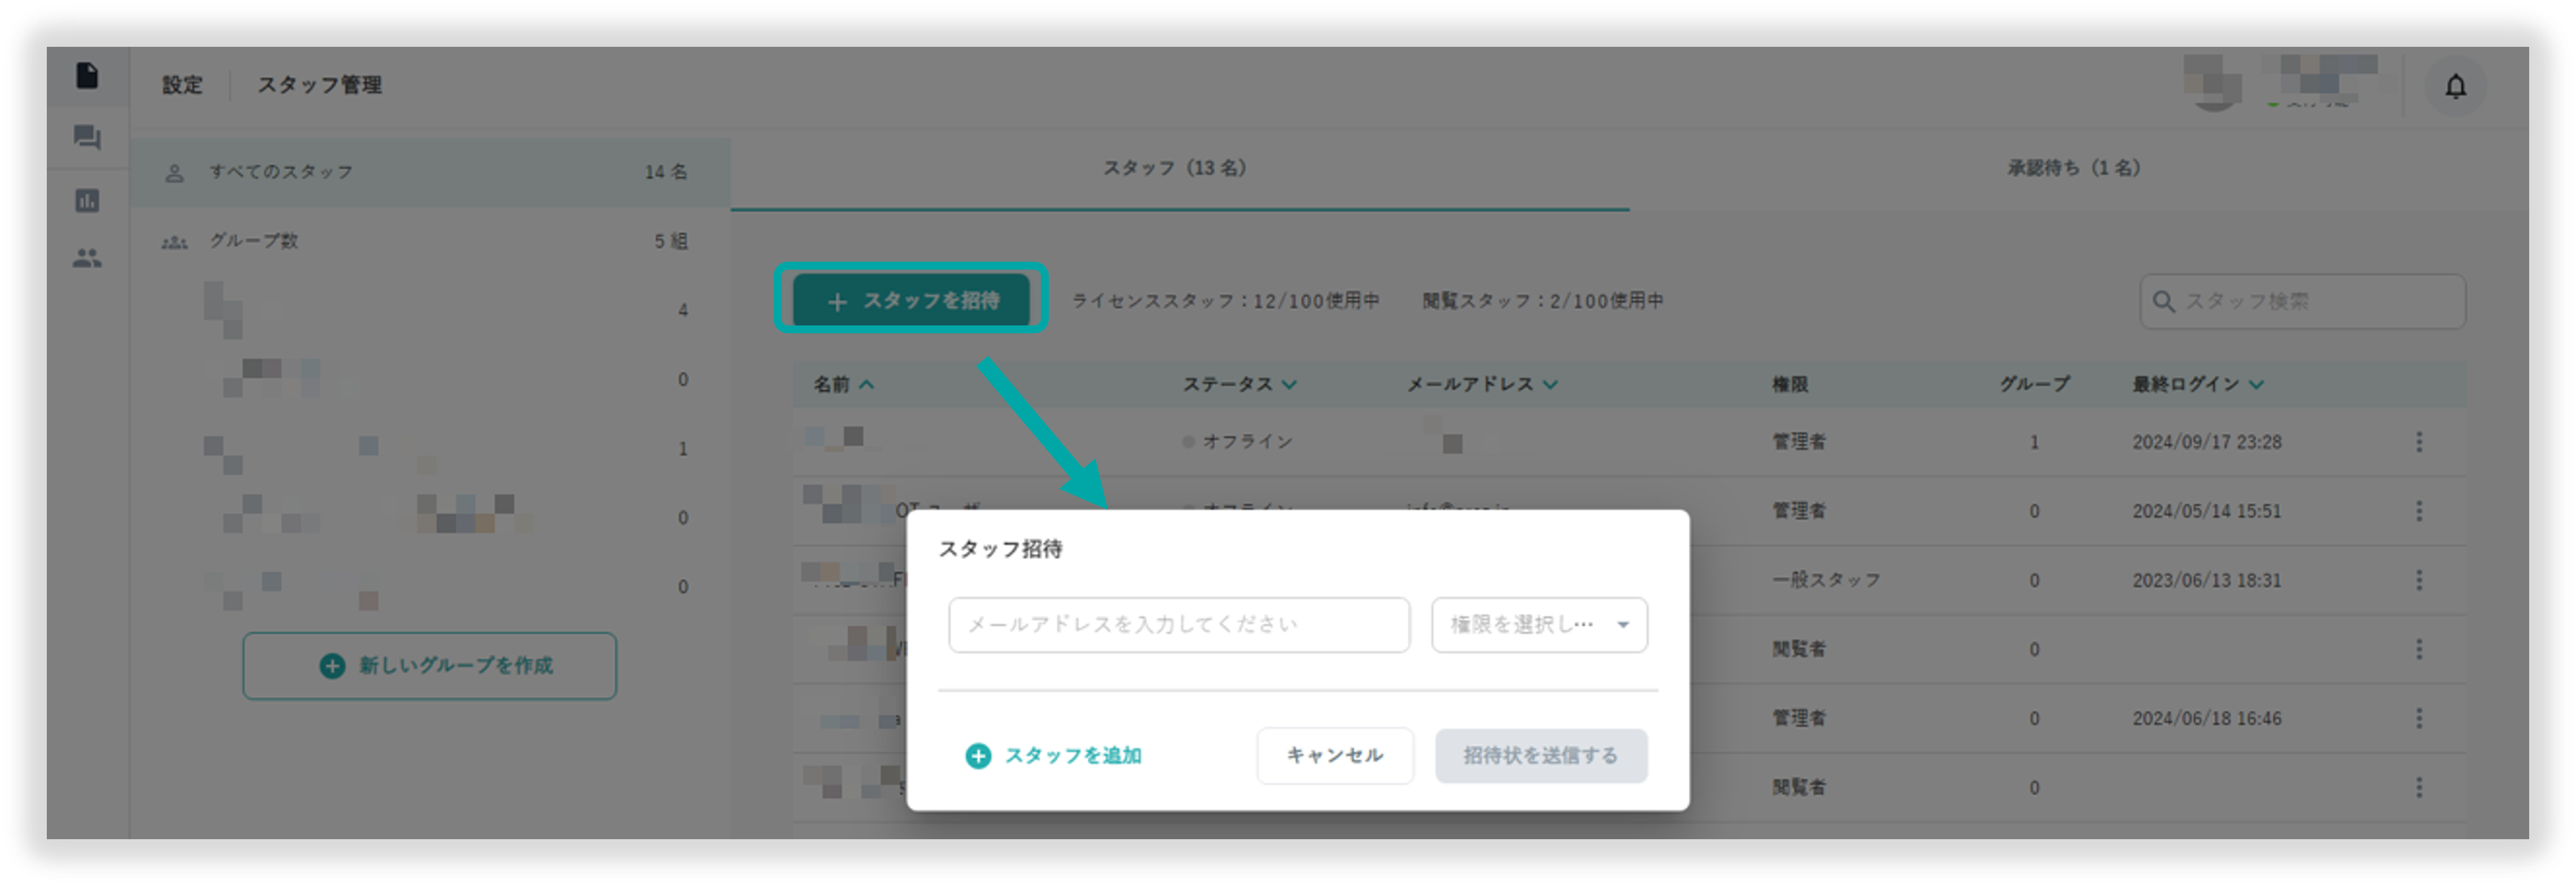Image resolution: width=2576 pixels, height=886 pixels.
Task: Open the メールアドレス sort dropdown arrow
Action: 1549,384
